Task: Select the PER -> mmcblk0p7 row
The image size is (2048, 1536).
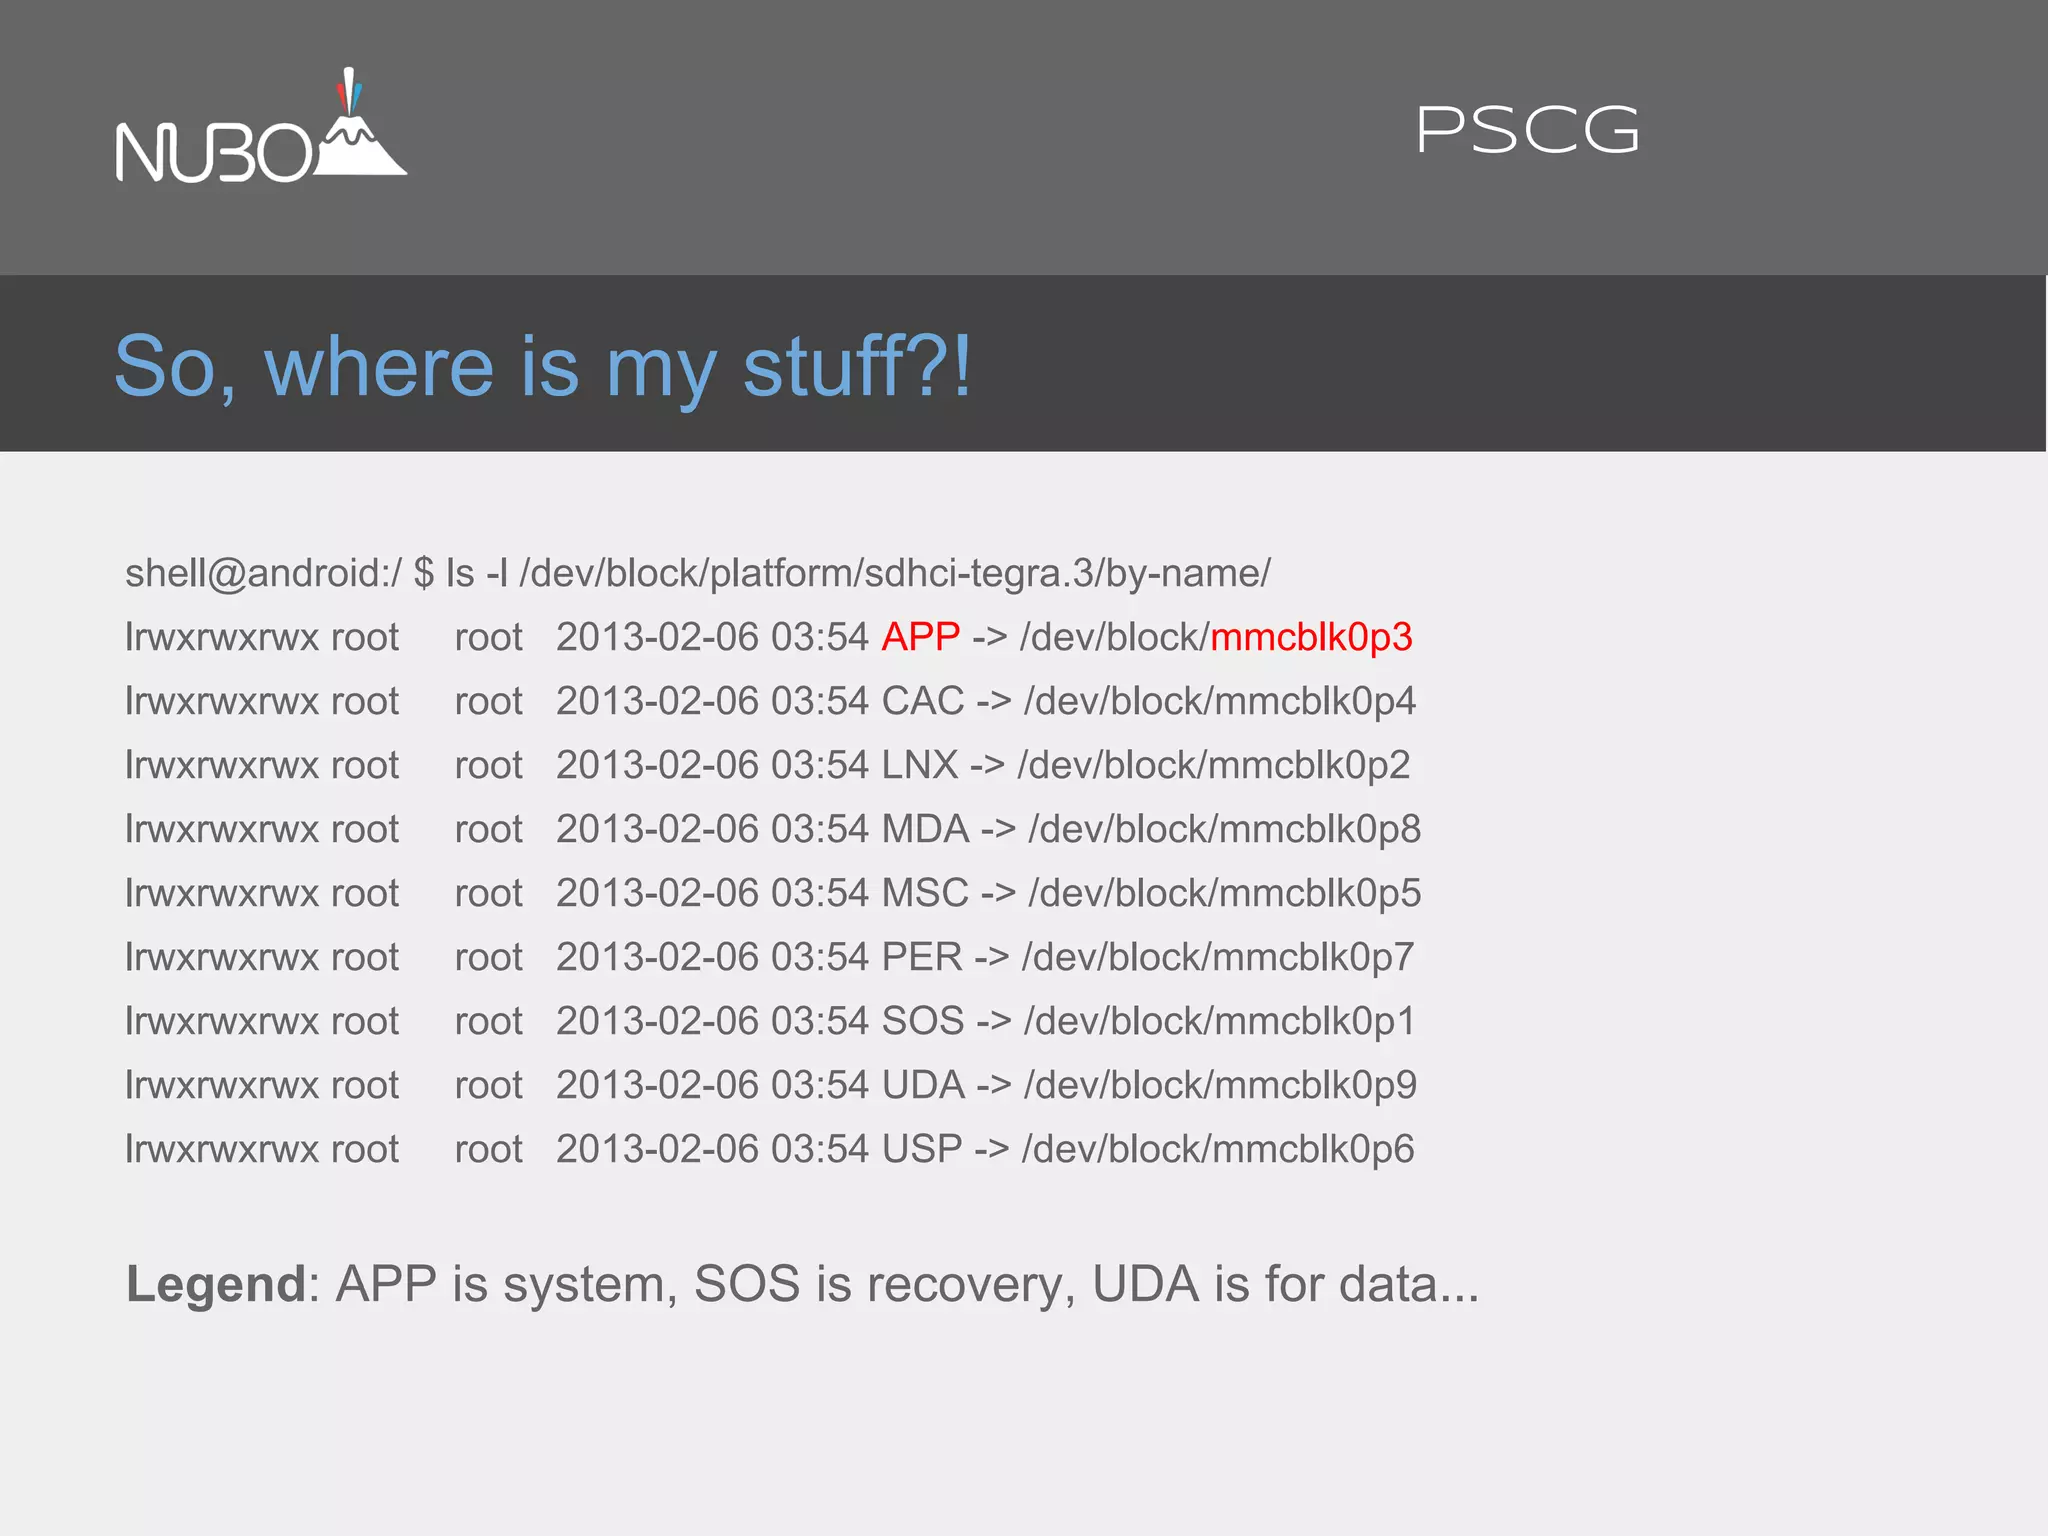Action: 769,957
